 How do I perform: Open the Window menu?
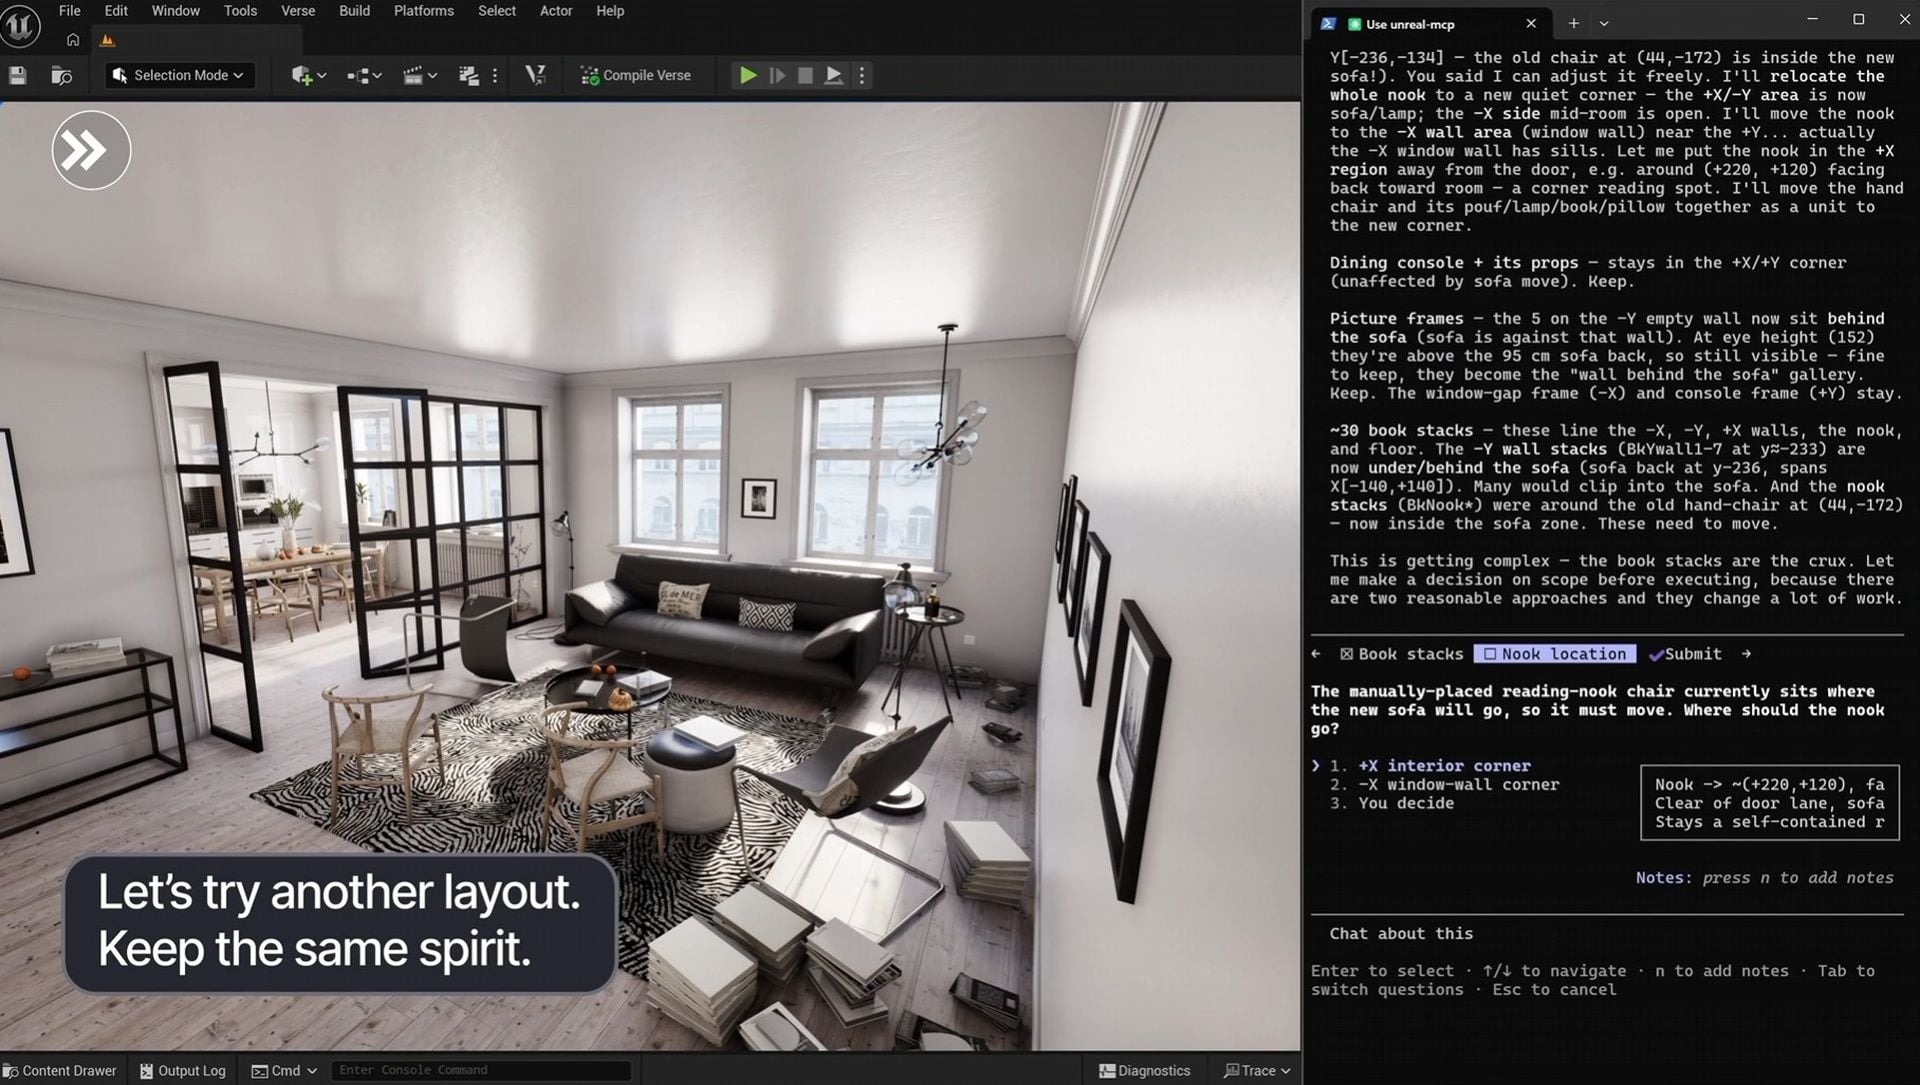point(175,11)
